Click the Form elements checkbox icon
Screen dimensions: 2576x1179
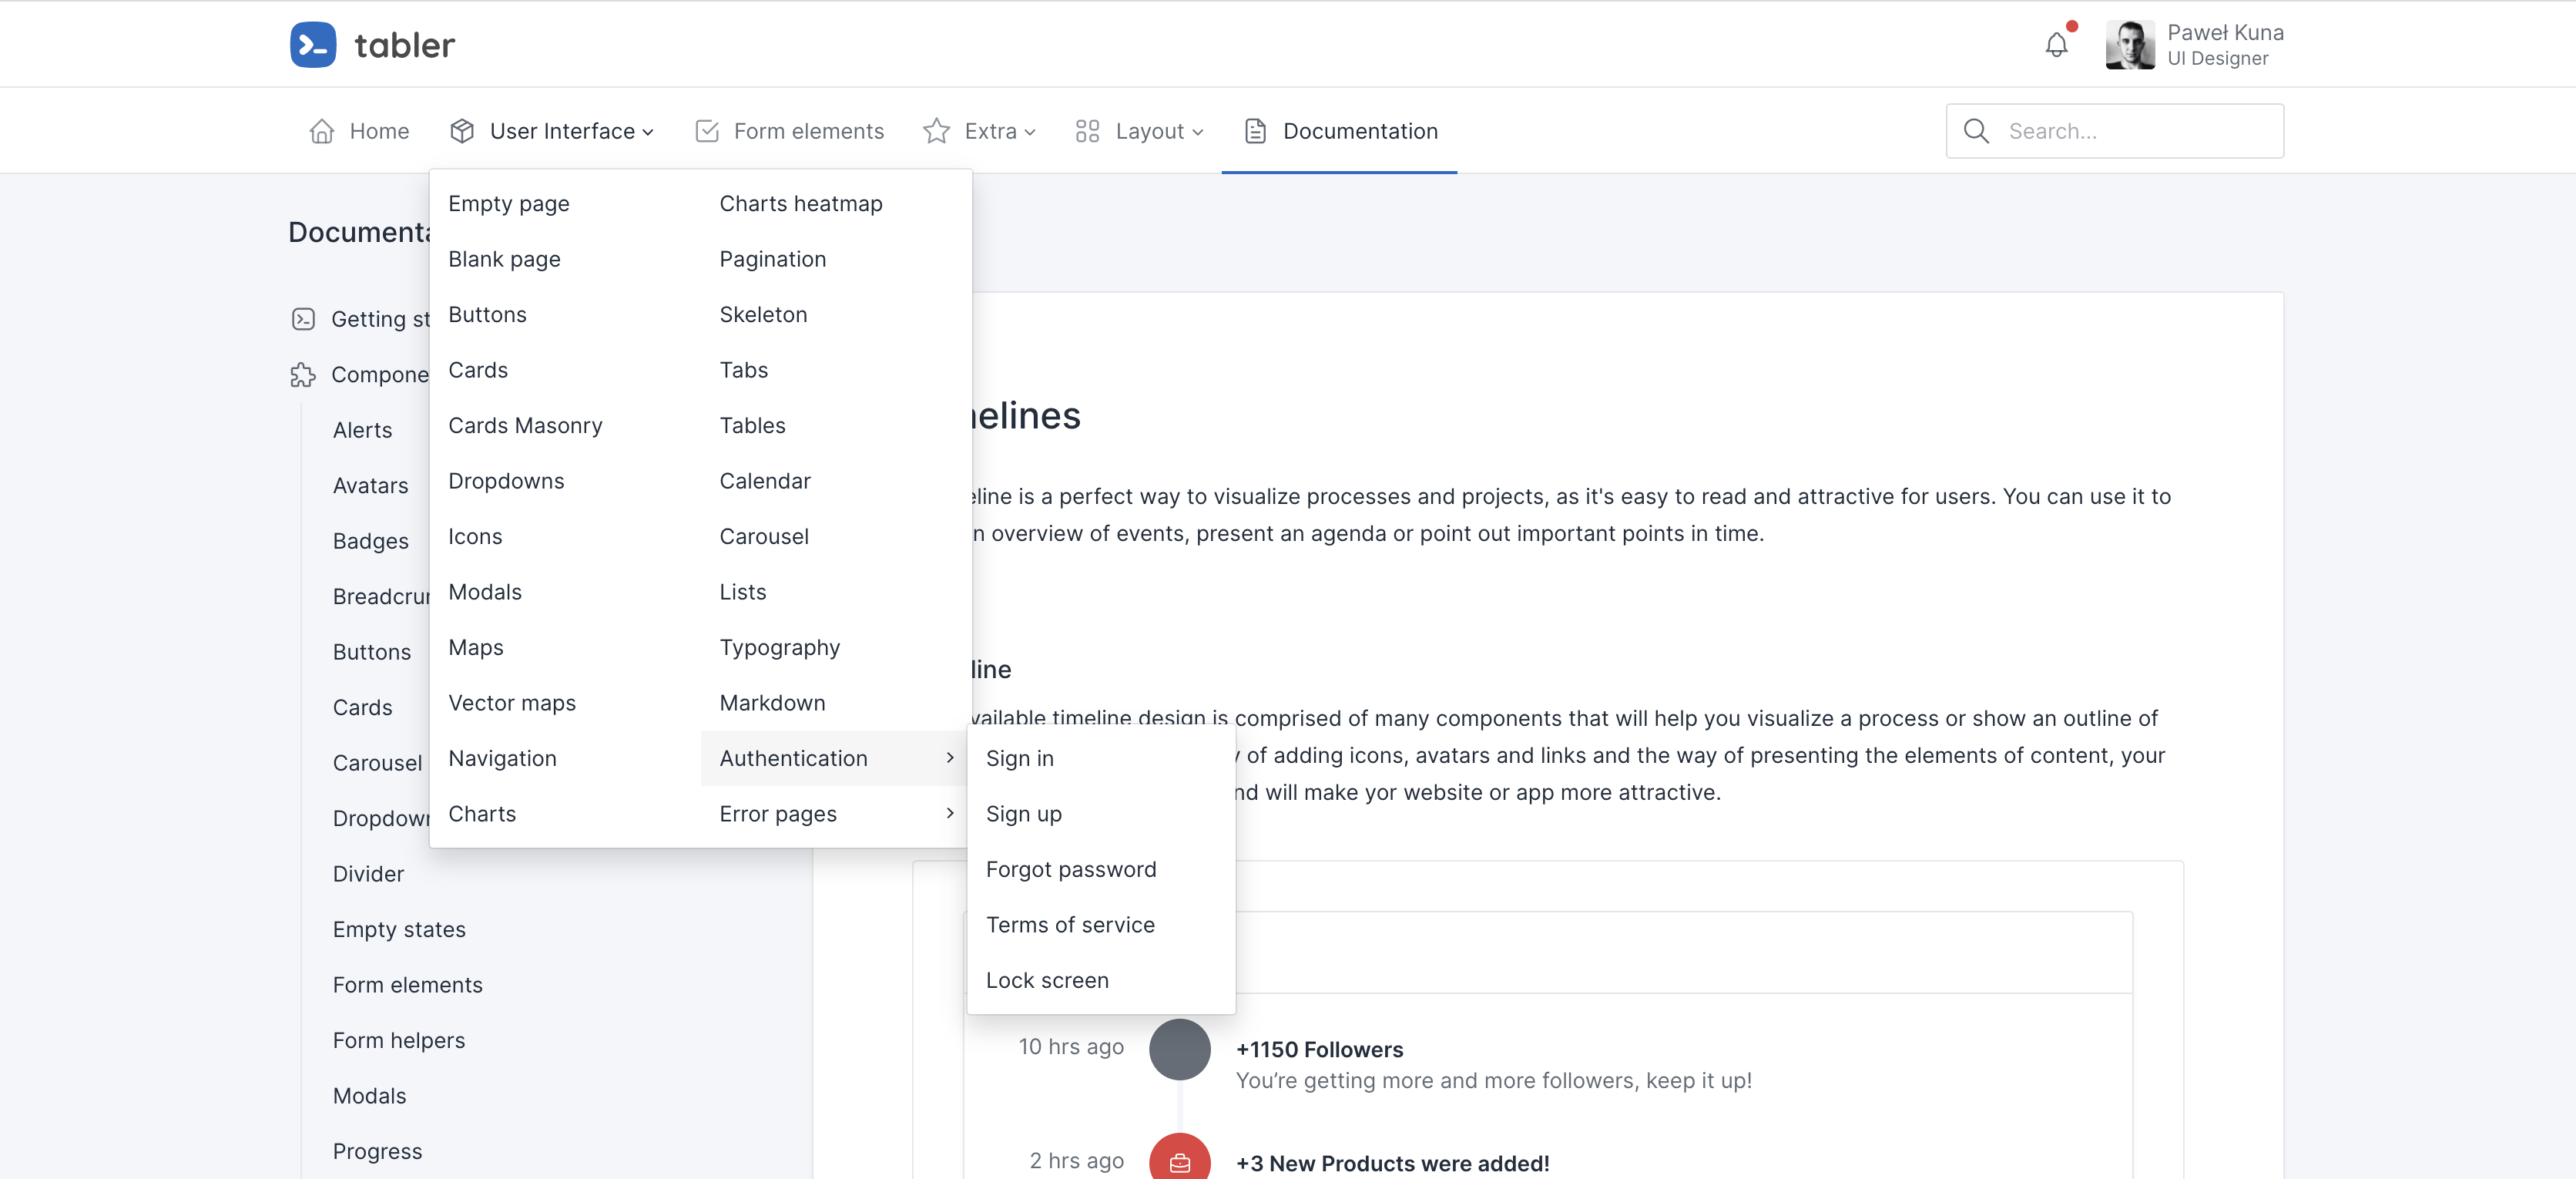pos(707,131)
